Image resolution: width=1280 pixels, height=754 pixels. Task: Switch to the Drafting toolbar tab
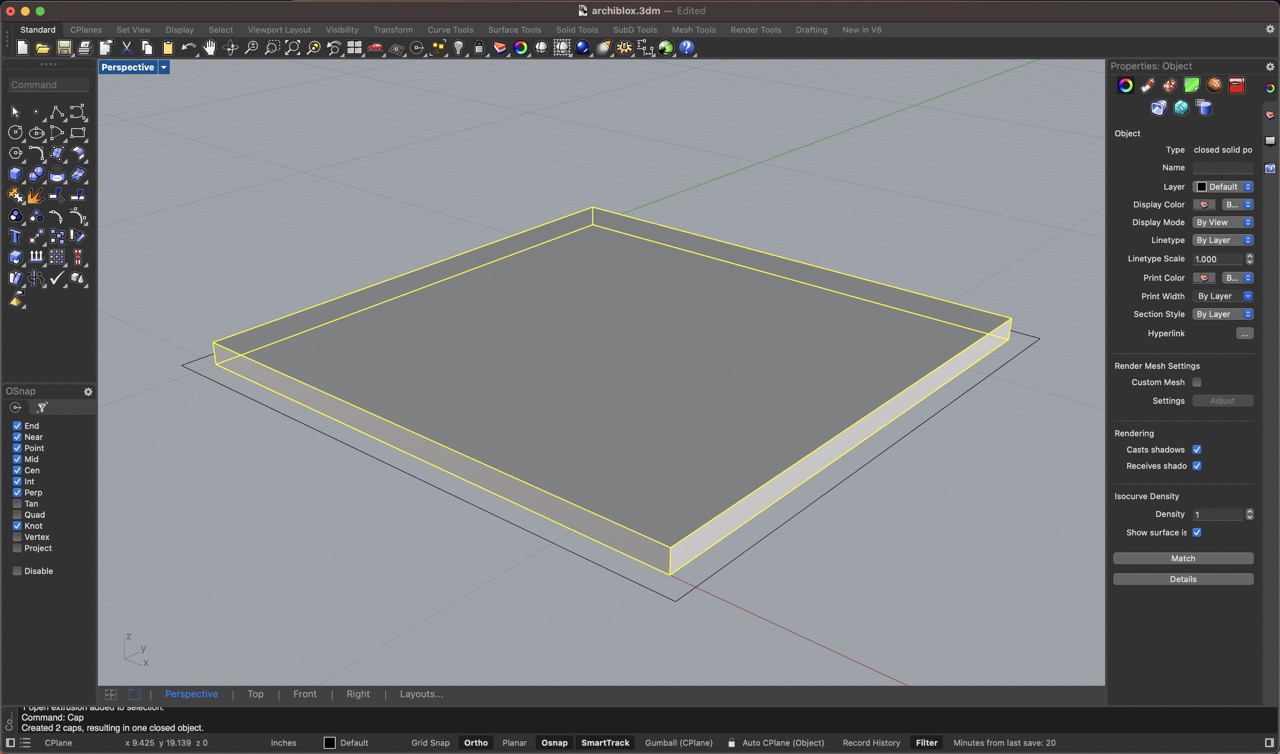(x=811, y=30)
